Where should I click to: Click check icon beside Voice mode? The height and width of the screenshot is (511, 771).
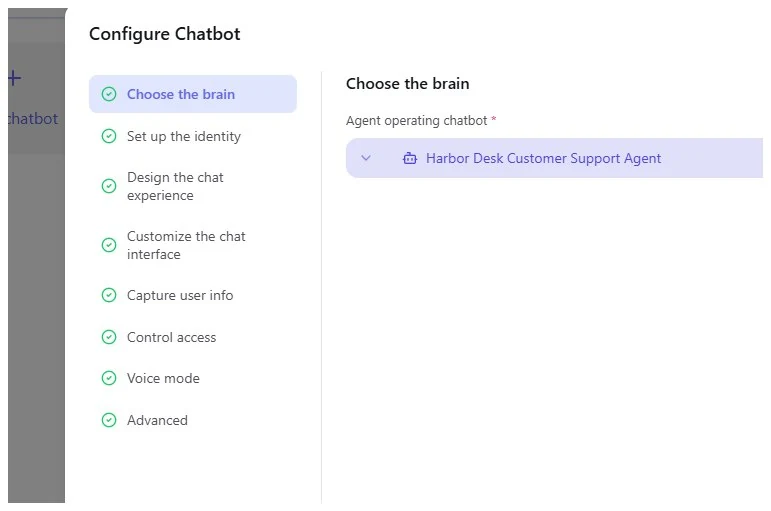109,378
